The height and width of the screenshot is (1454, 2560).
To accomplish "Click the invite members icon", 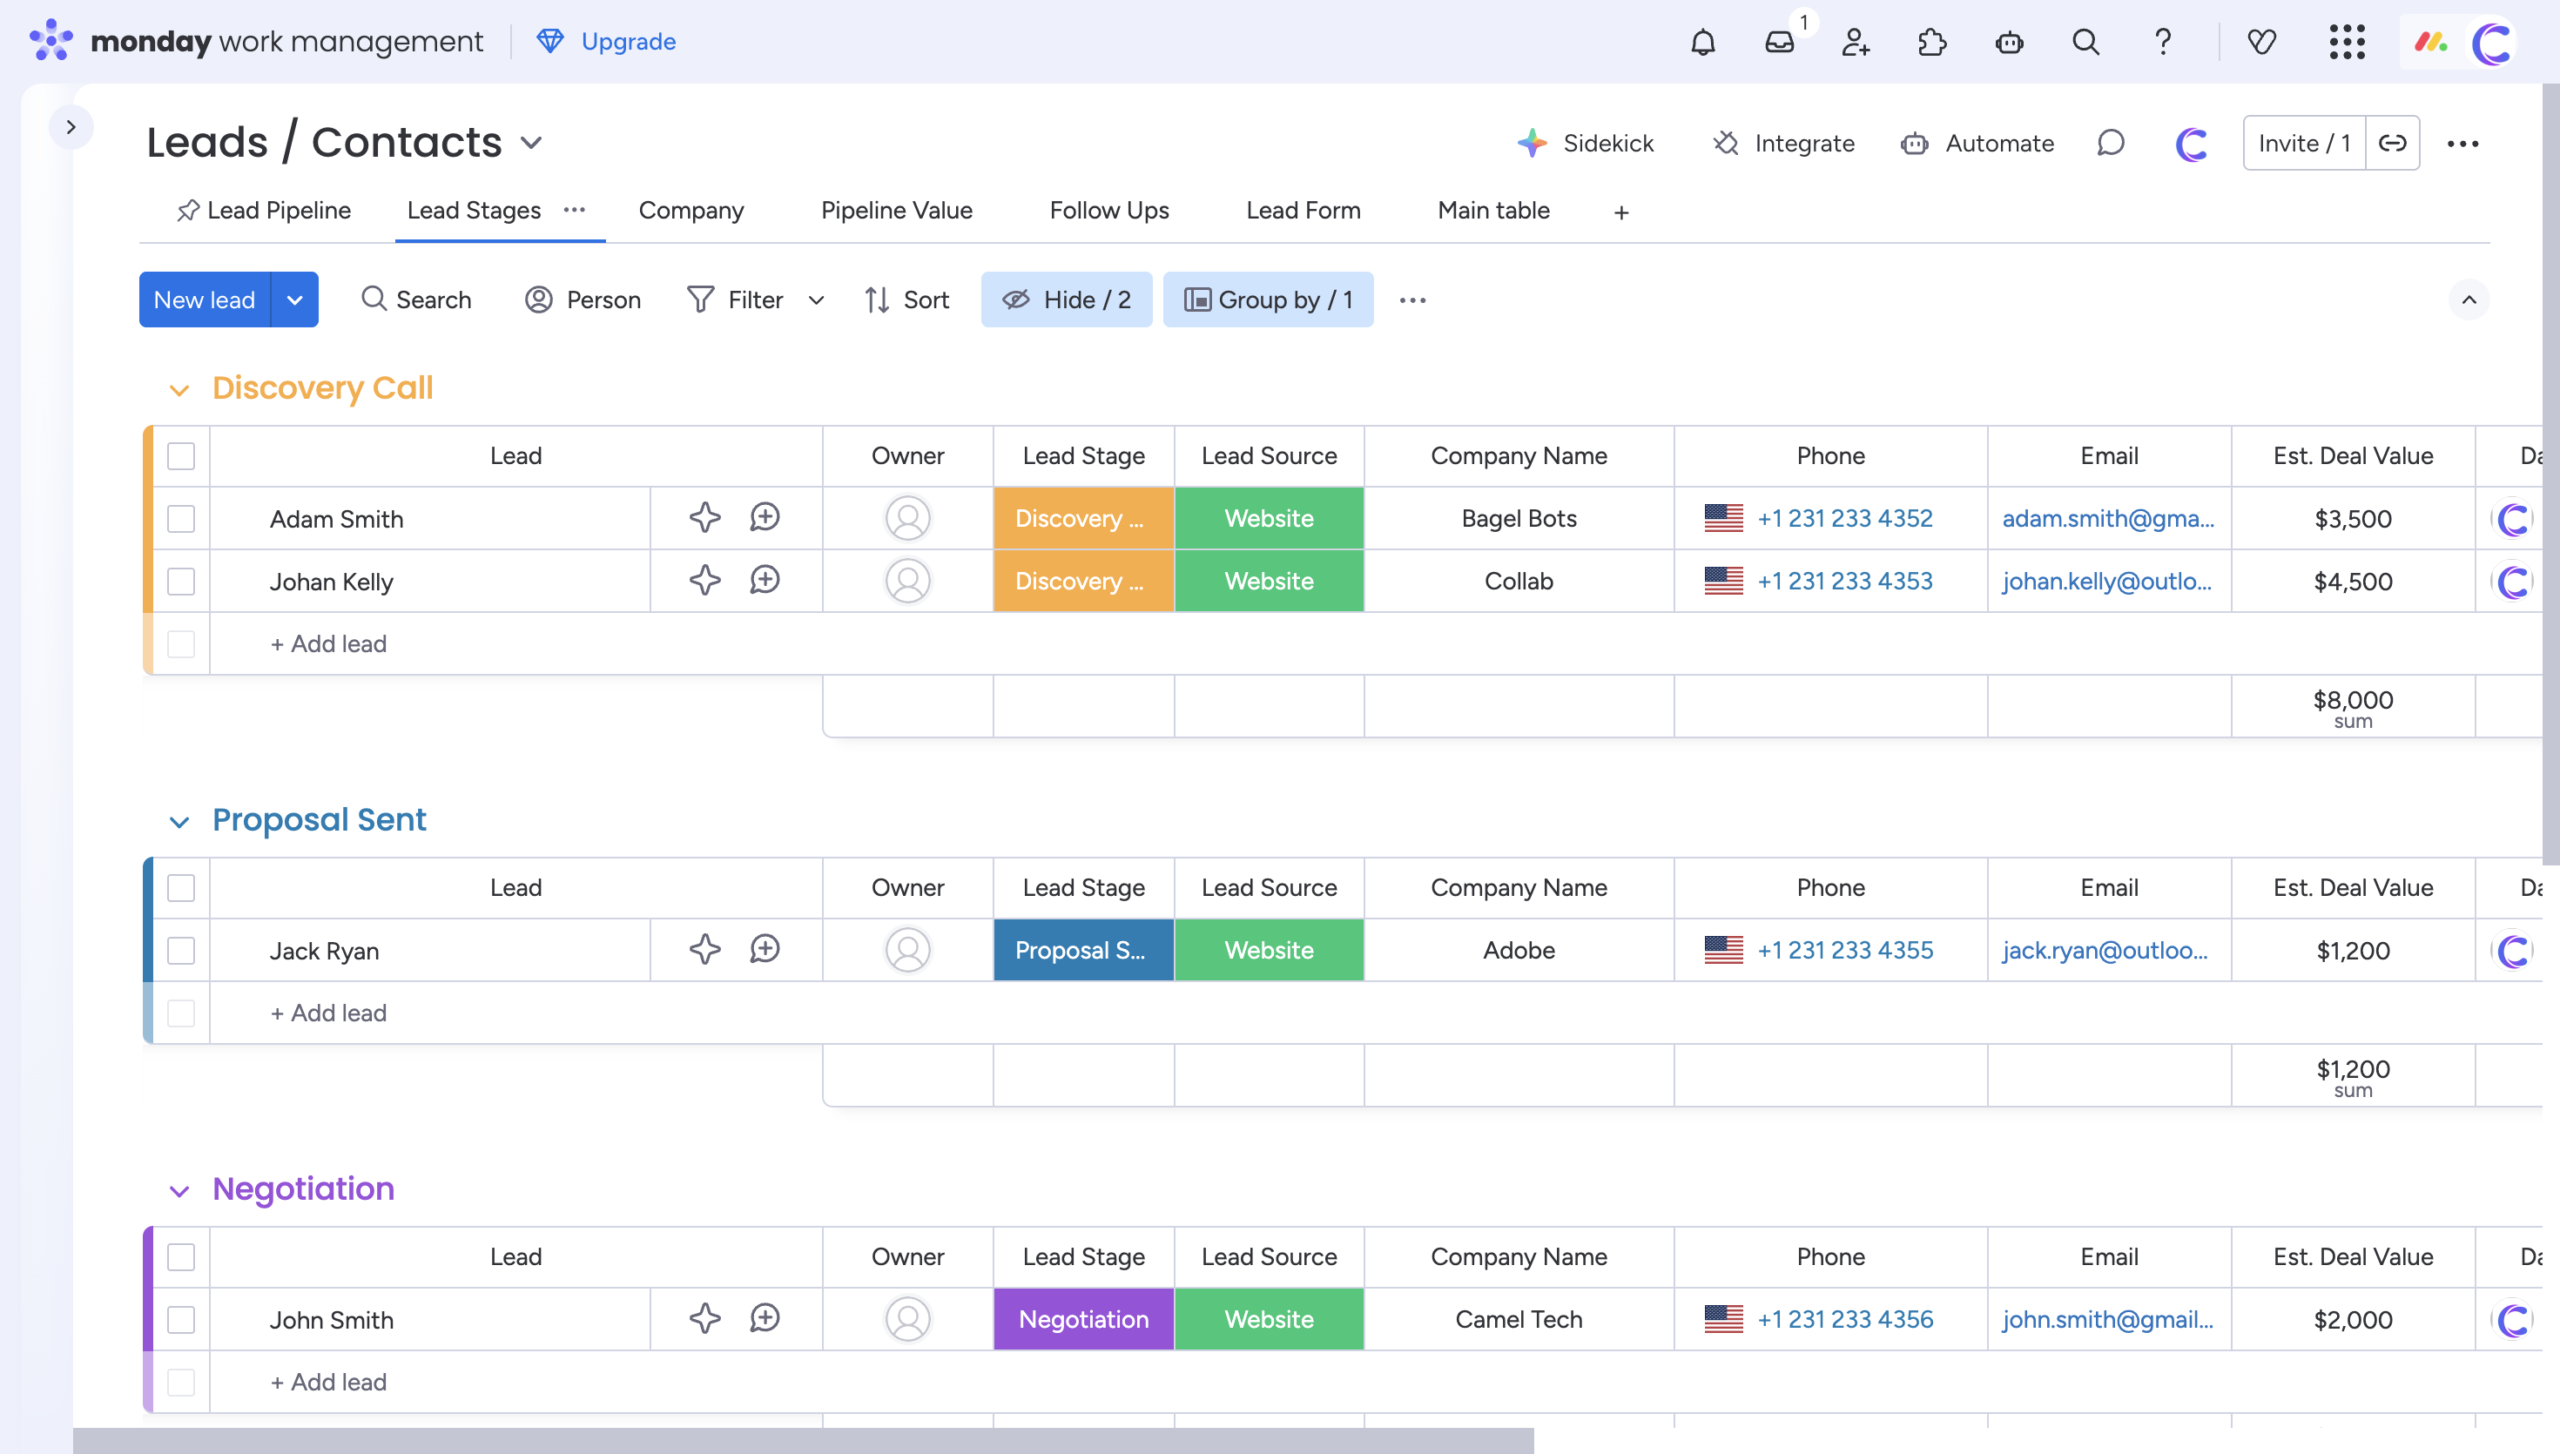I will (x=1855, y=42).
